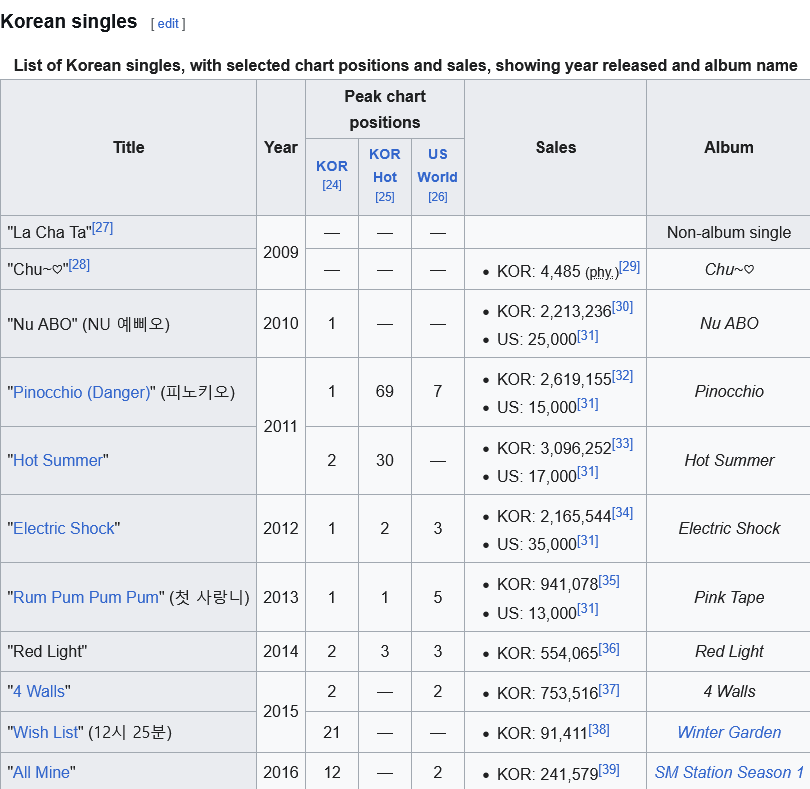Screen dimensions: 810x789
Task: Open the All Mine song link
Action: click(x=41, y=772)
